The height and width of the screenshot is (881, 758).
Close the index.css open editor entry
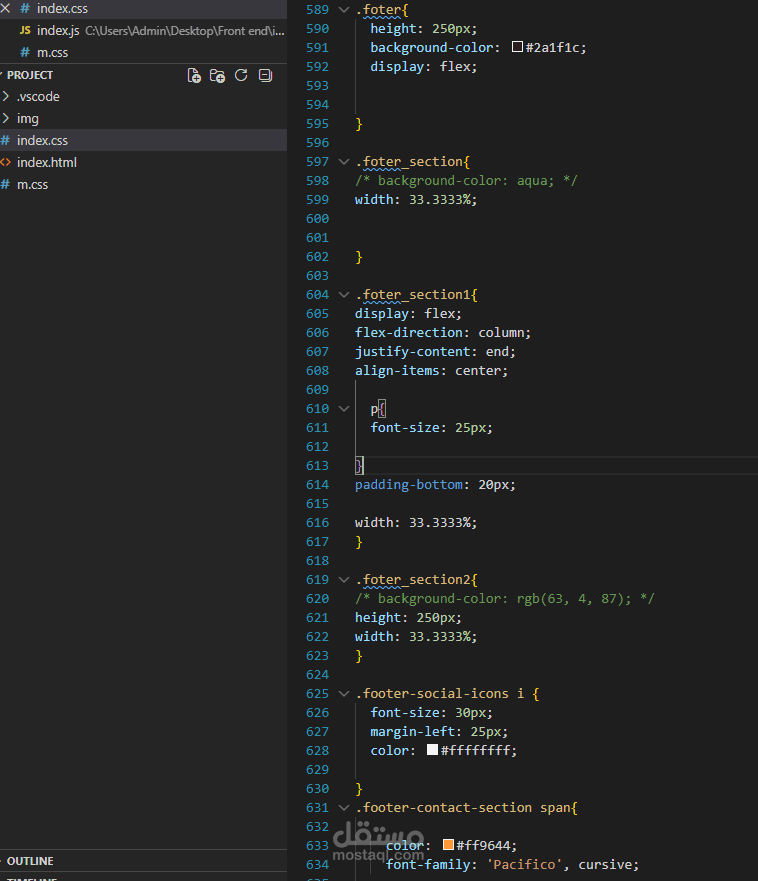click(x=6, y=8)
